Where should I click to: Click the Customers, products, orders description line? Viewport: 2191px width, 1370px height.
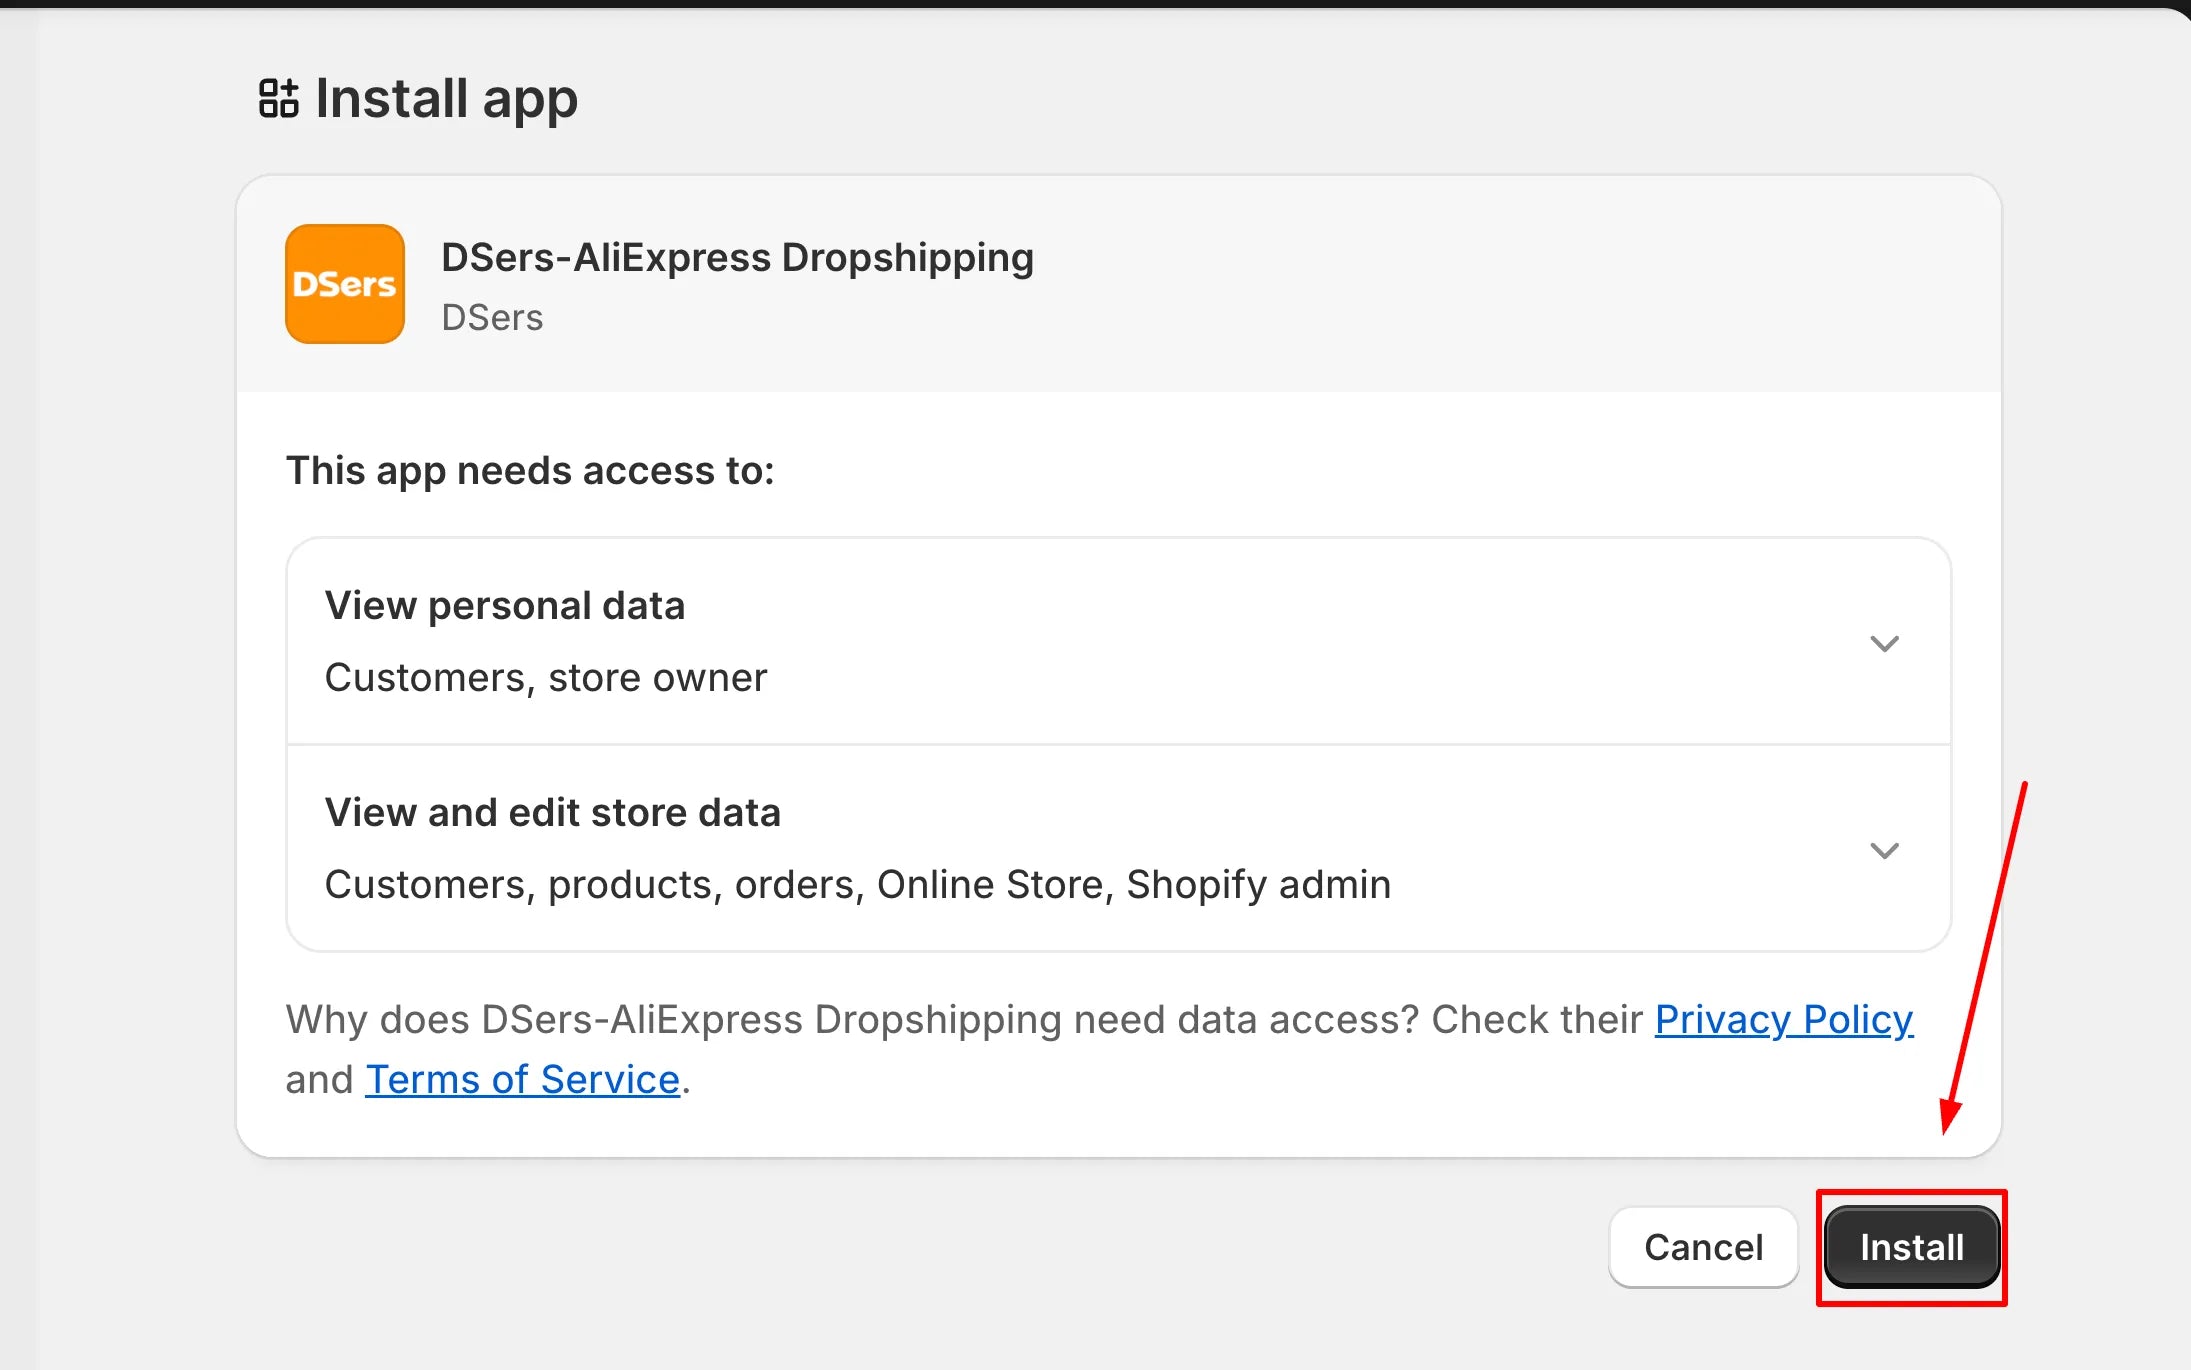pos(857,884)
